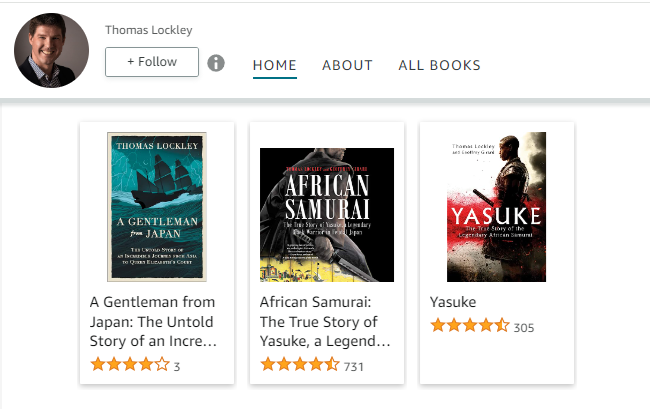Click the Yasuke title link
This screenshot has height=409, width=650.
[453, 302]
